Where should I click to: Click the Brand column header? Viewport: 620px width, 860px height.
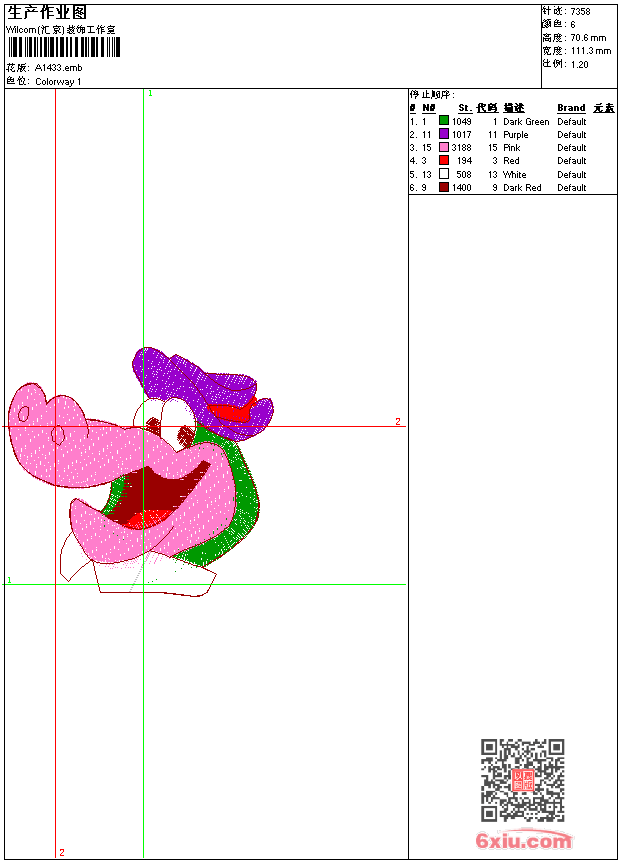point(571,108)
